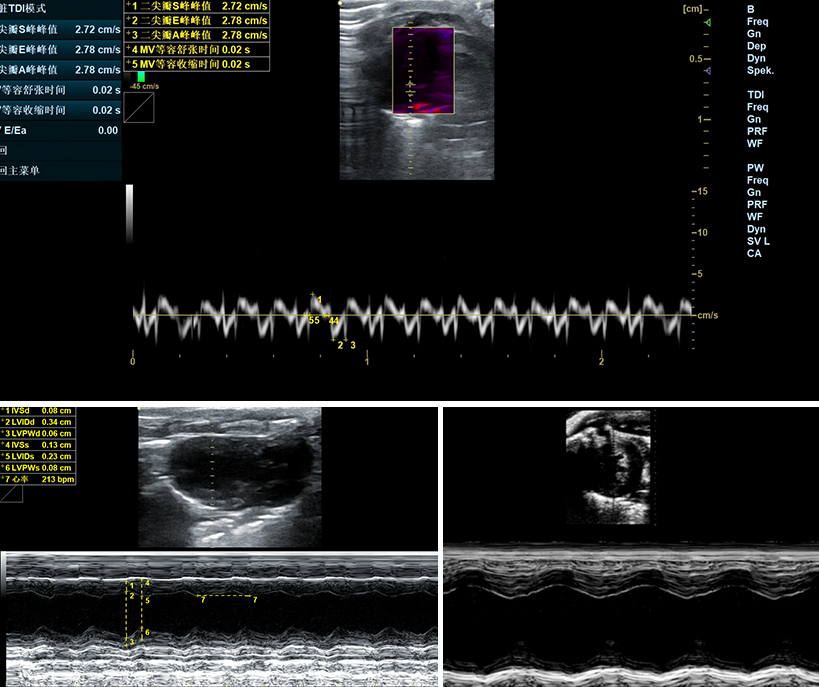Click the -10 velocity scale tick
The height and width of the screenshot is (687, 819).
700,232
